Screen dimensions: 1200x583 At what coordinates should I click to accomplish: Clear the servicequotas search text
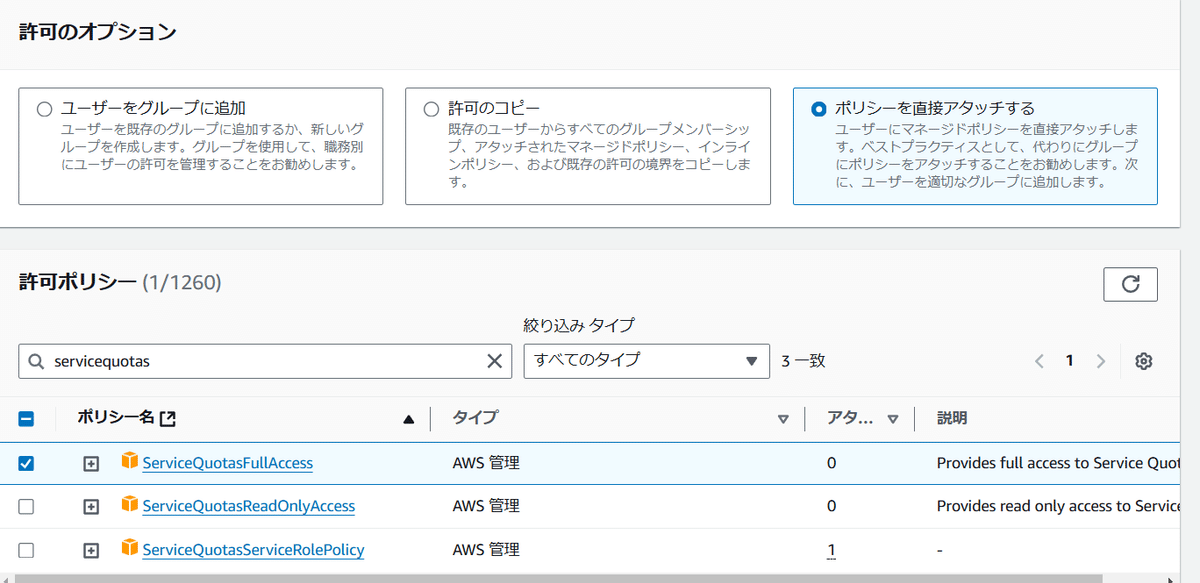(x=494, y=361)
